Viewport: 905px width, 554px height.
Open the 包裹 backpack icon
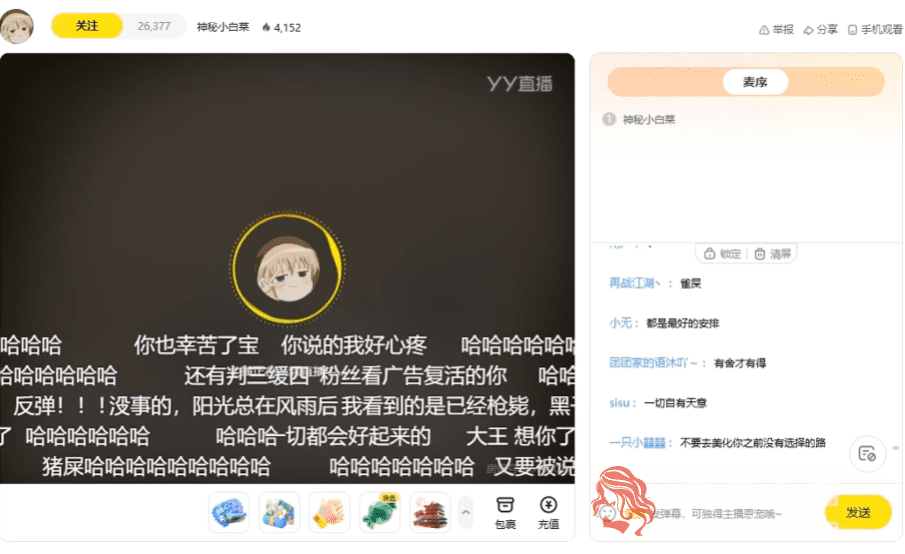(x=505, y=512)
